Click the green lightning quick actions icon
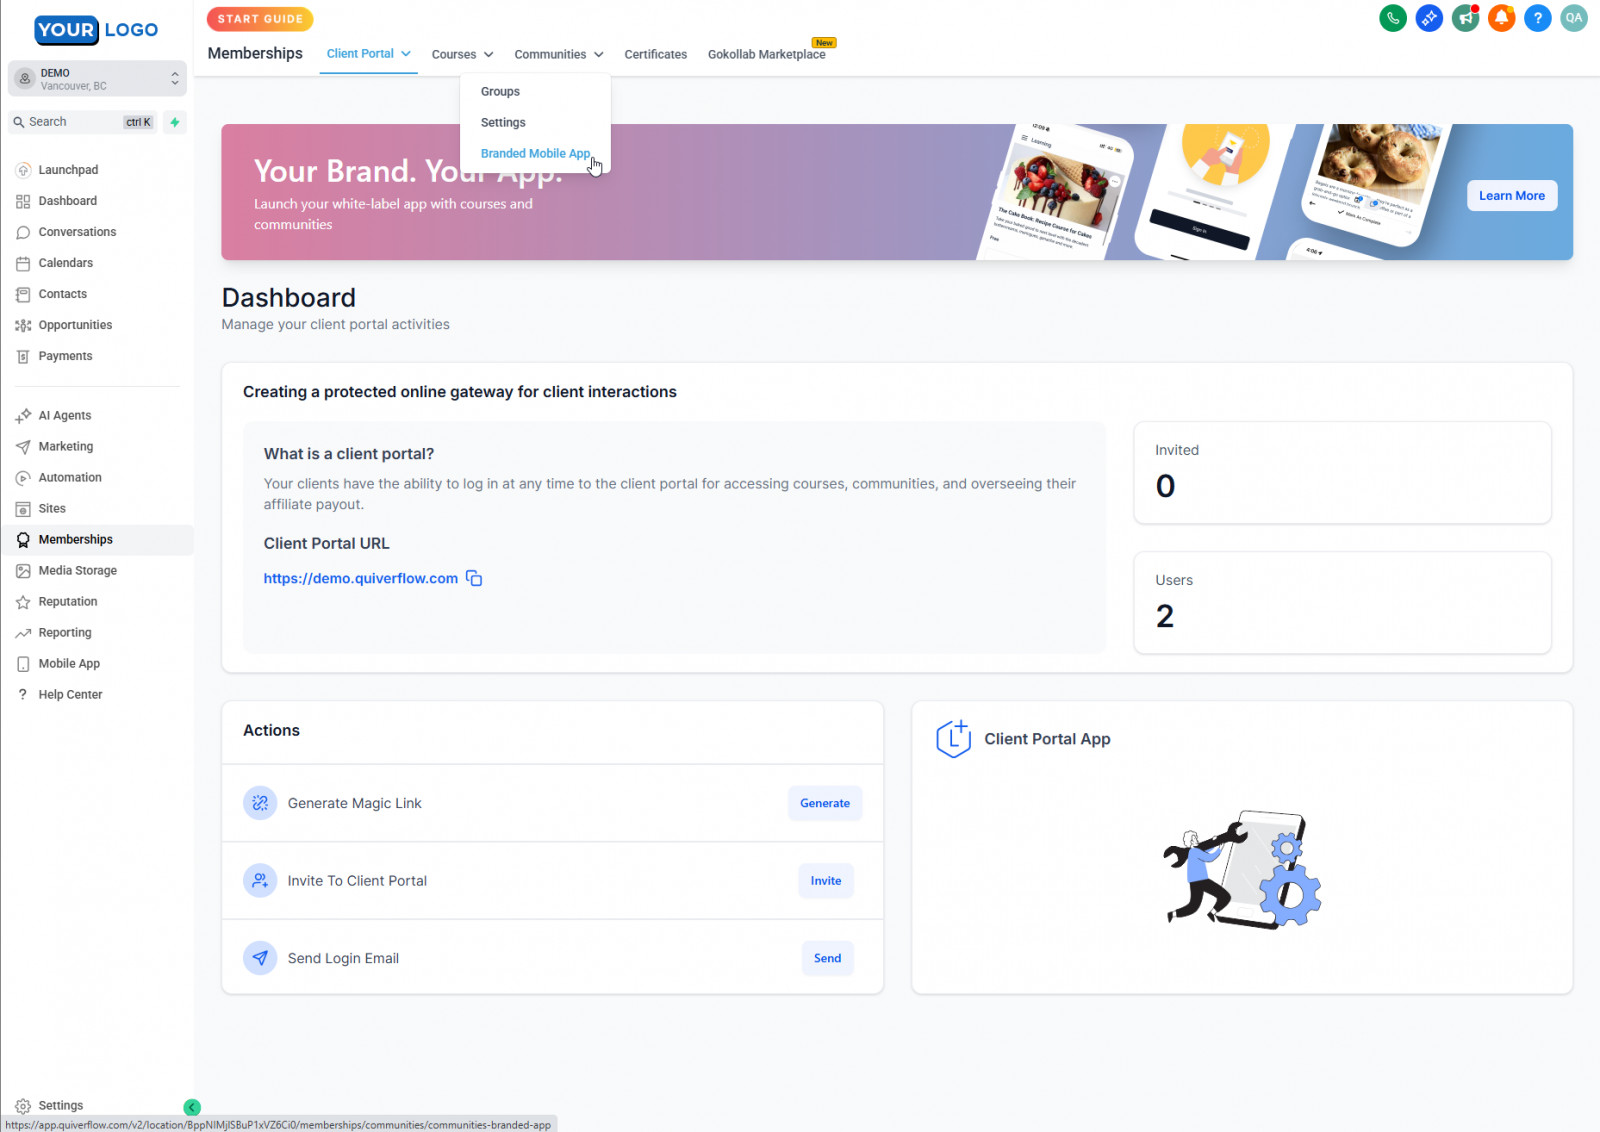This screenshot has height=1132, width=1600. (x=175, y=122)
